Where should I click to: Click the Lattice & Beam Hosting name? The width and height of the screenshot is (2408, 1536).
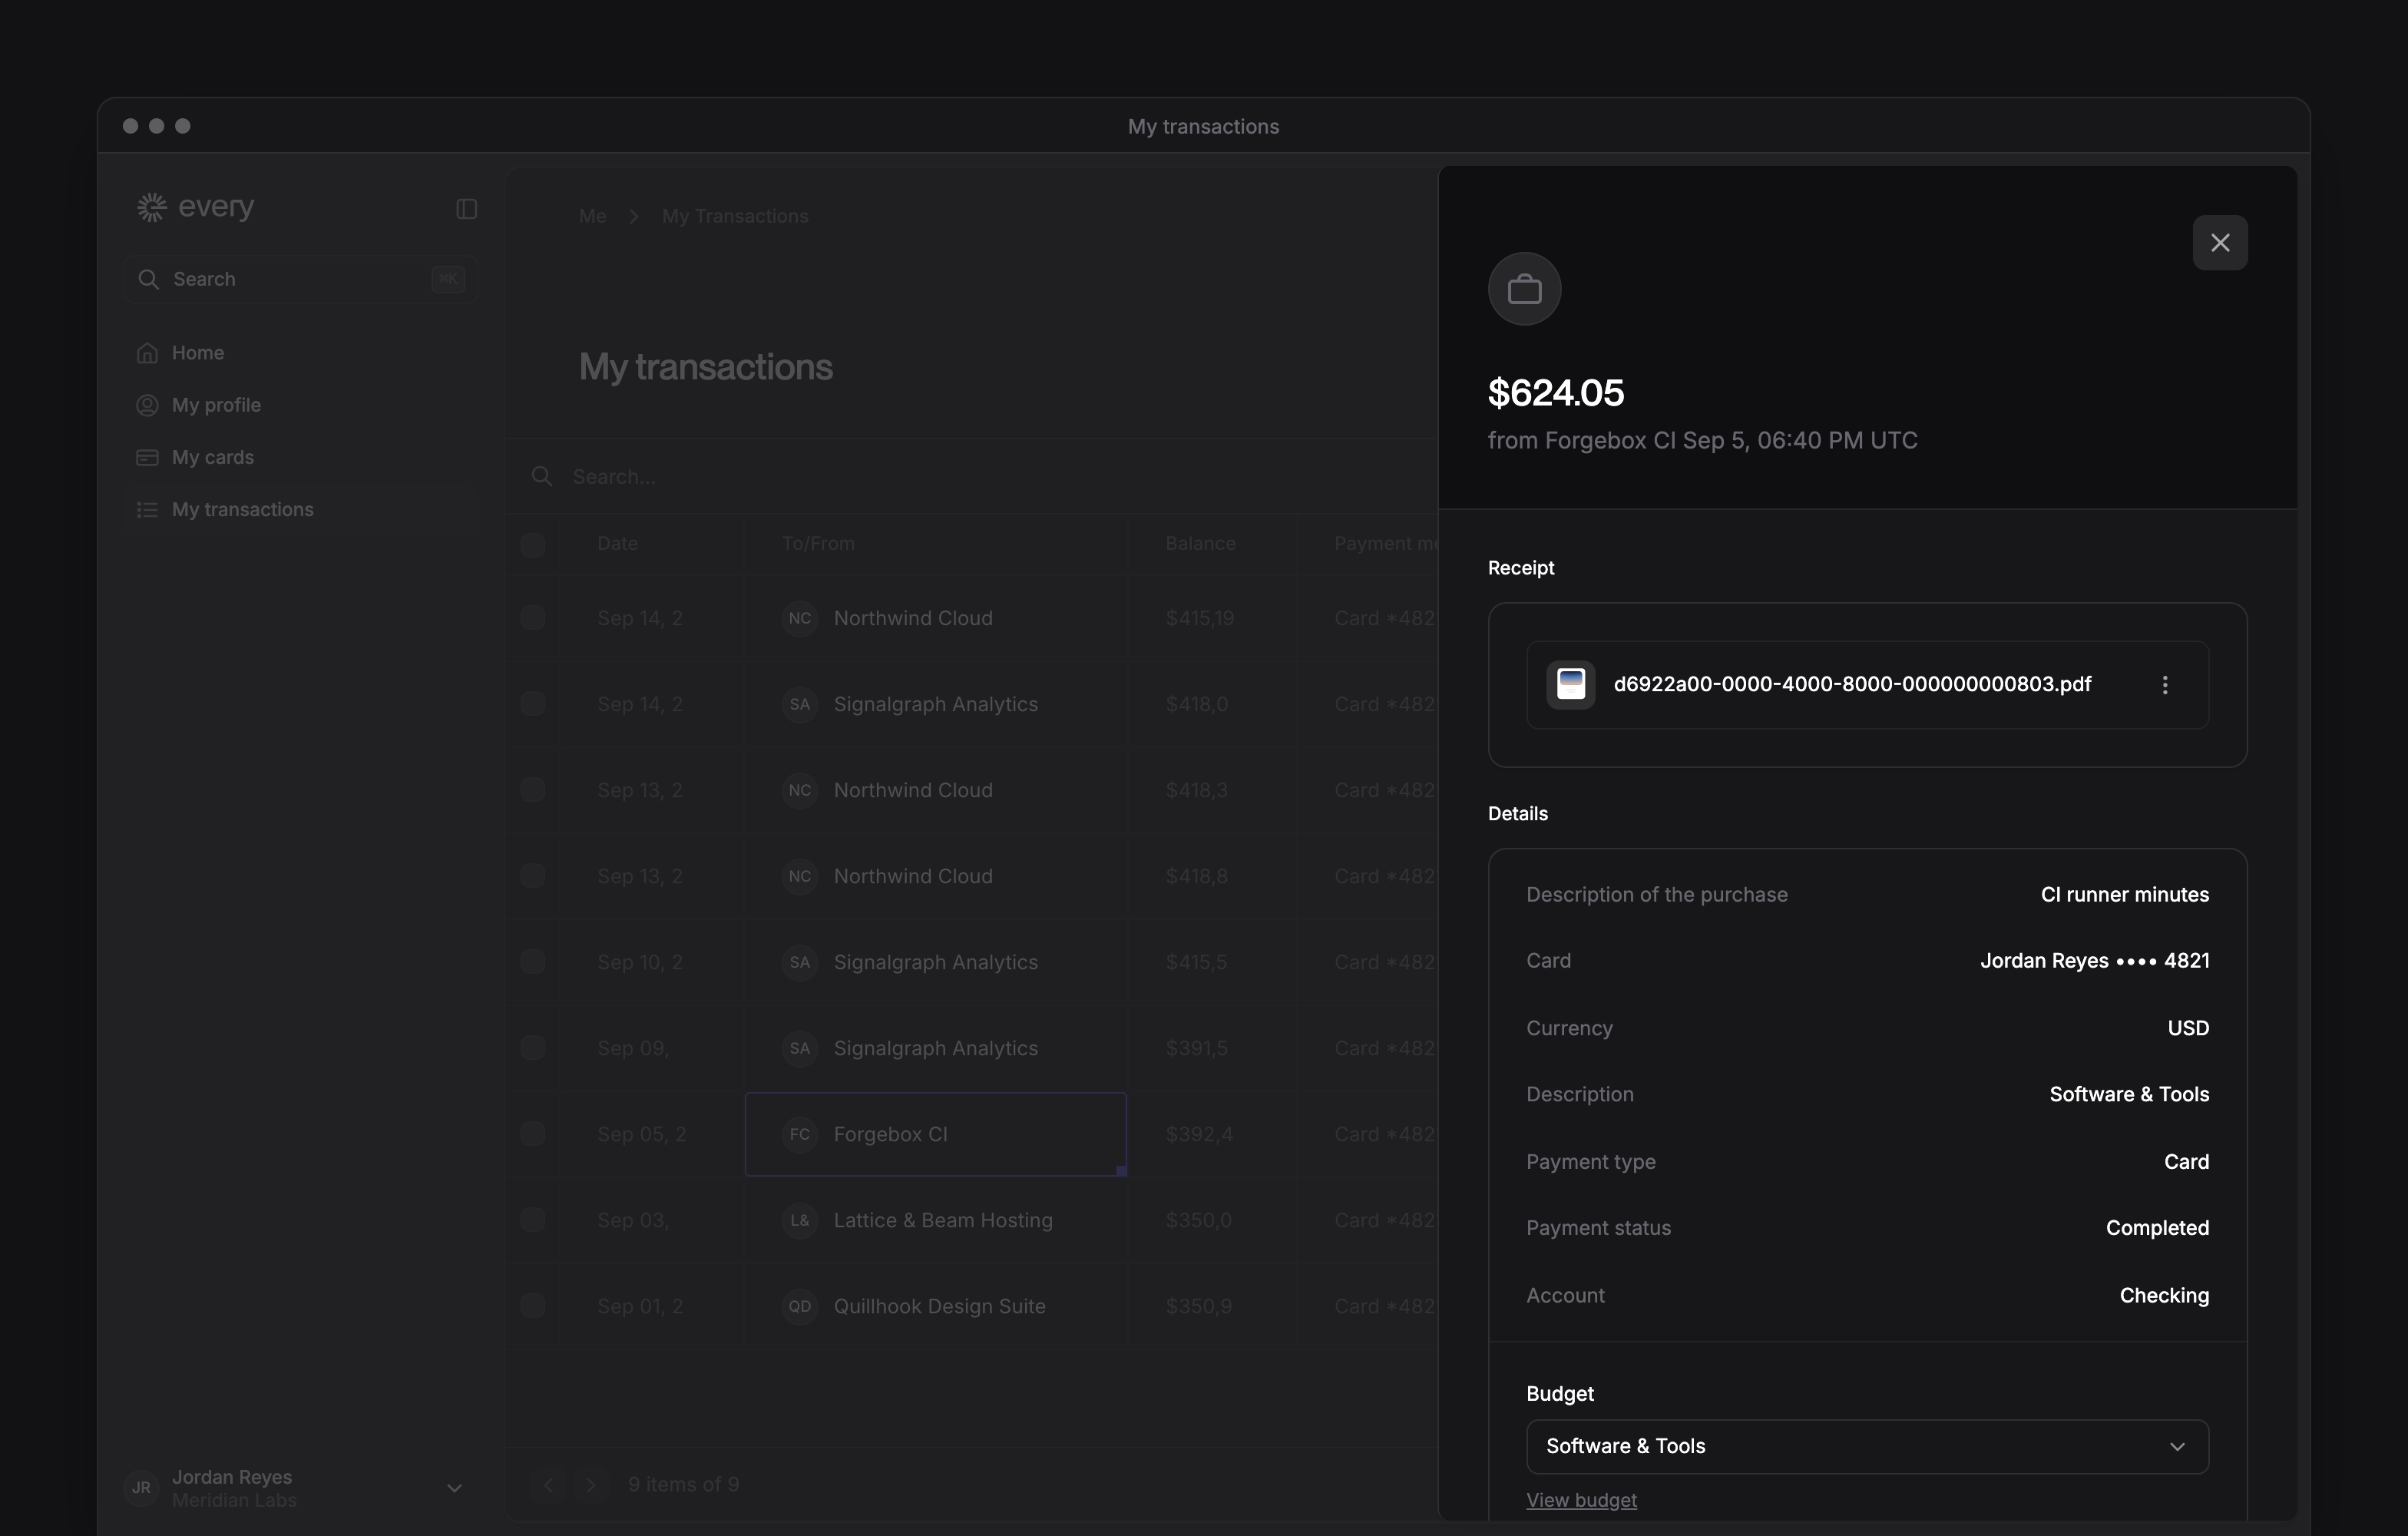pos(943,1220)
